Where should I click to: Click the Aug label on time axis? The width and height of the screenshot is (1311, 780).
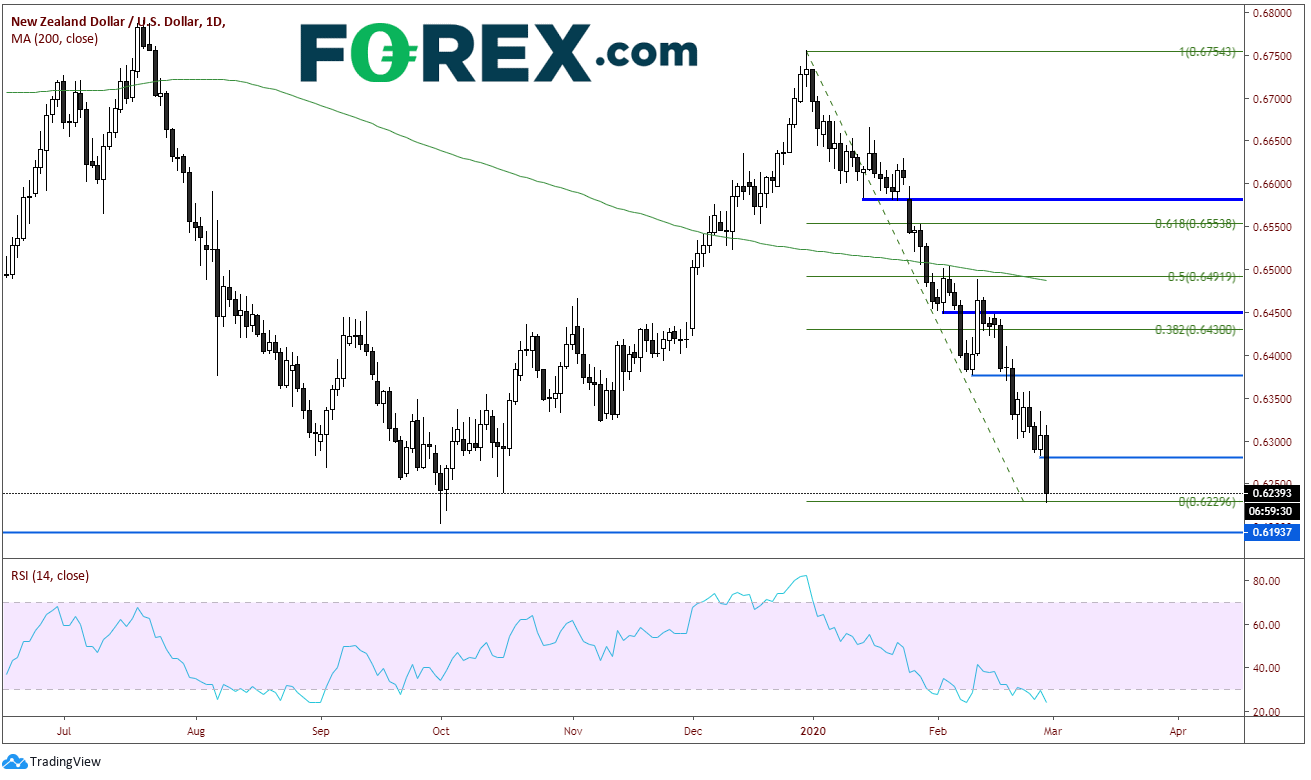[195, 731]
